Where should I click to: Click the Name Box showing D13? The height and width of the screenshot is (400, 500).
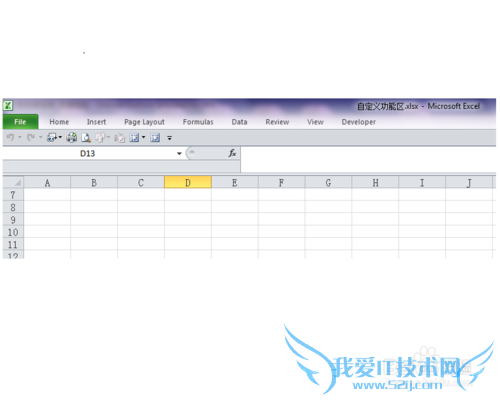(87, 154)
